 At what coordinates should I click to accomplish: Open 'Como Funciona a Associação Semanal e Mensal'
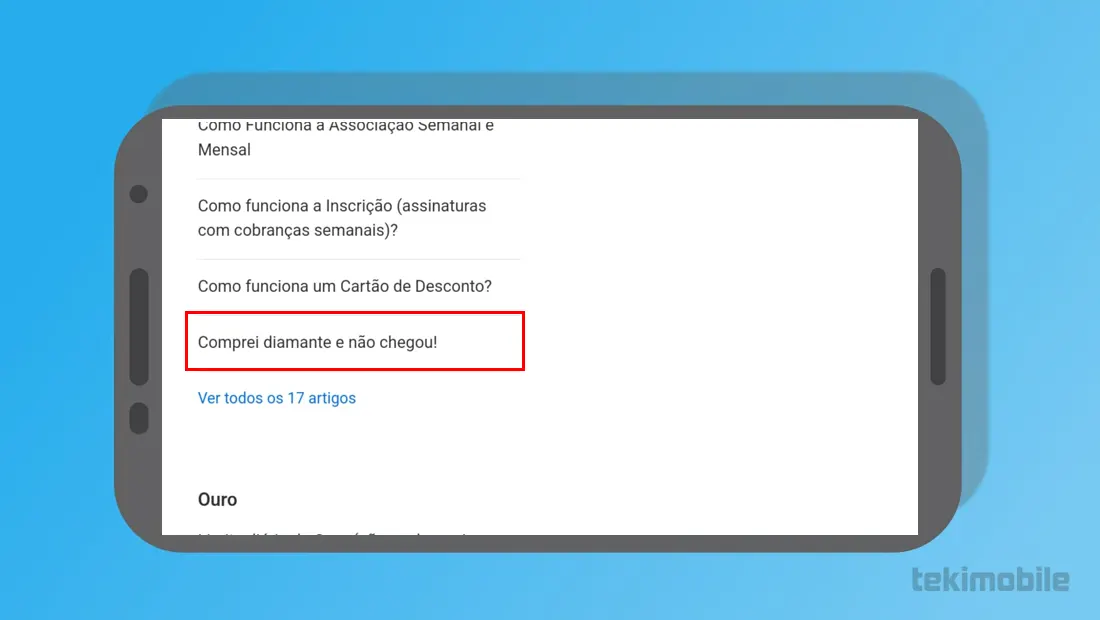coord(345,138)
